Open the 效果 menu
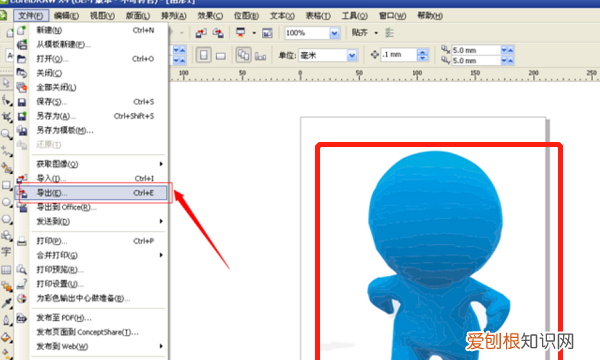The width and height of the screenshot is (600, 360). [x=210, y=16]
